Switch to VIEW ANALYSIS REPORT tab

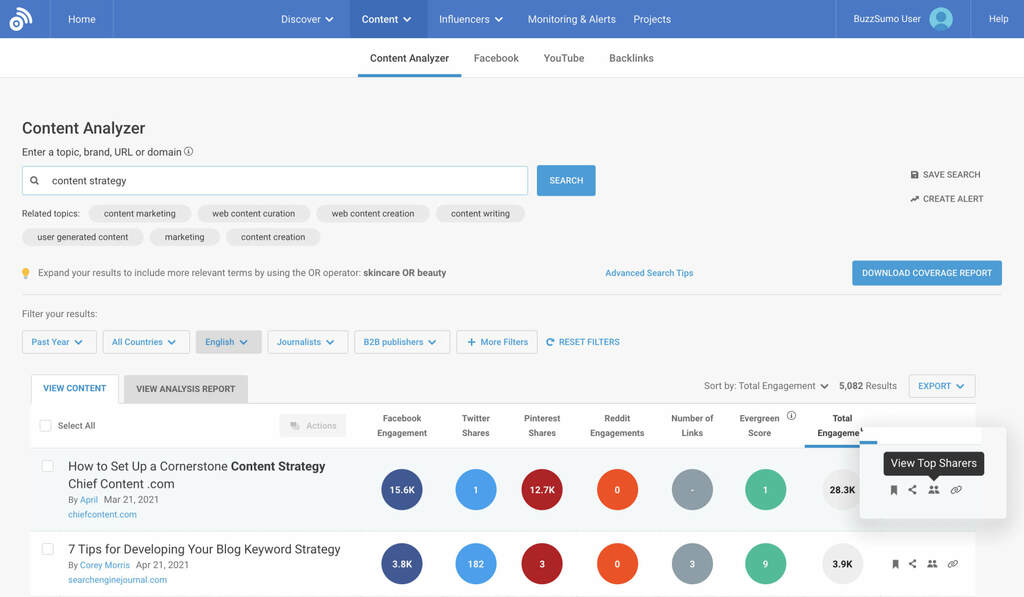[185, 389]
